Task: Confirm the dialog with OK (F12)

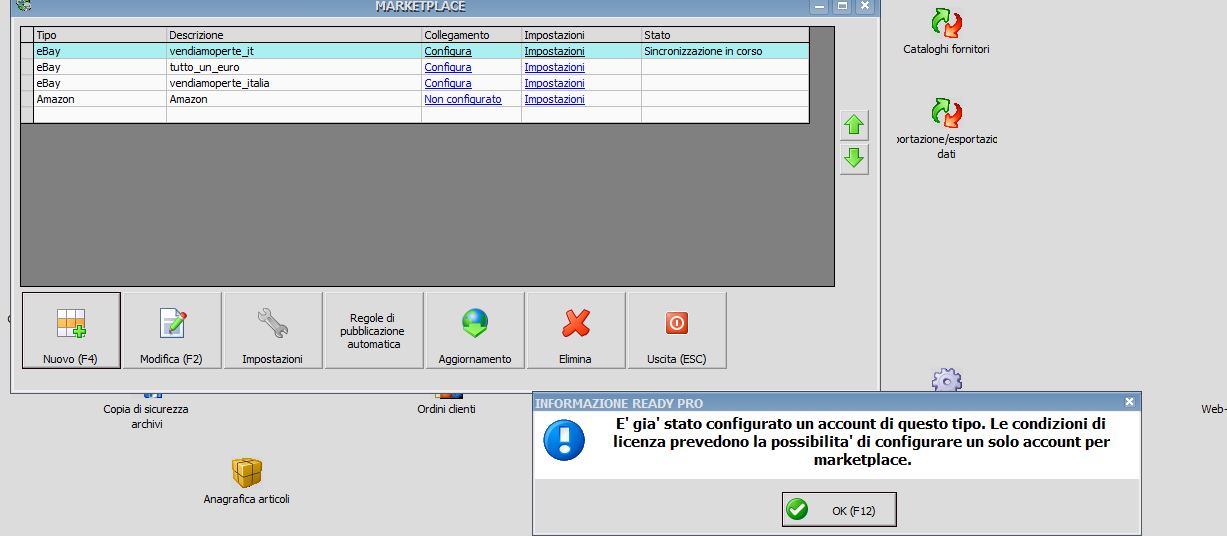Action: click(839, 510)
